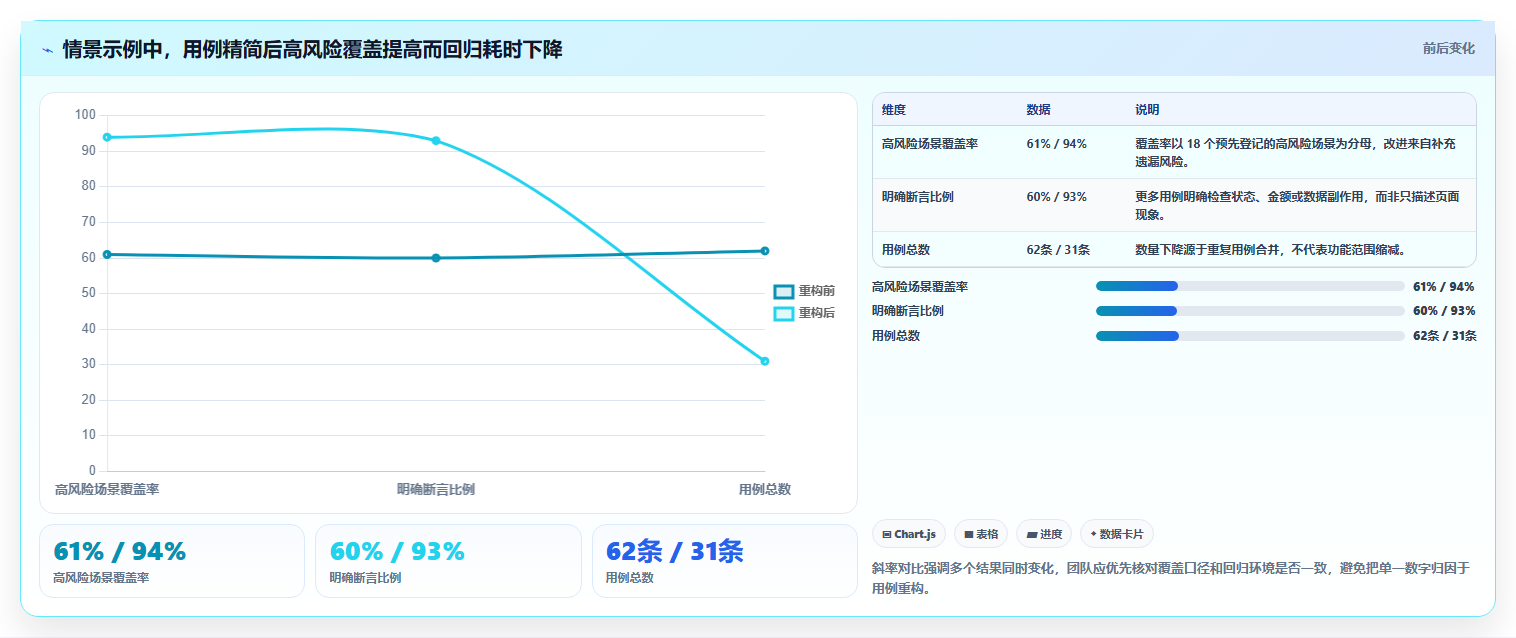Image resolution: width=1516 pixels, height=638 pixels.
Task: Click the 高风险场景覆盖率 progress bar
Action: (x=1250, y=286)
